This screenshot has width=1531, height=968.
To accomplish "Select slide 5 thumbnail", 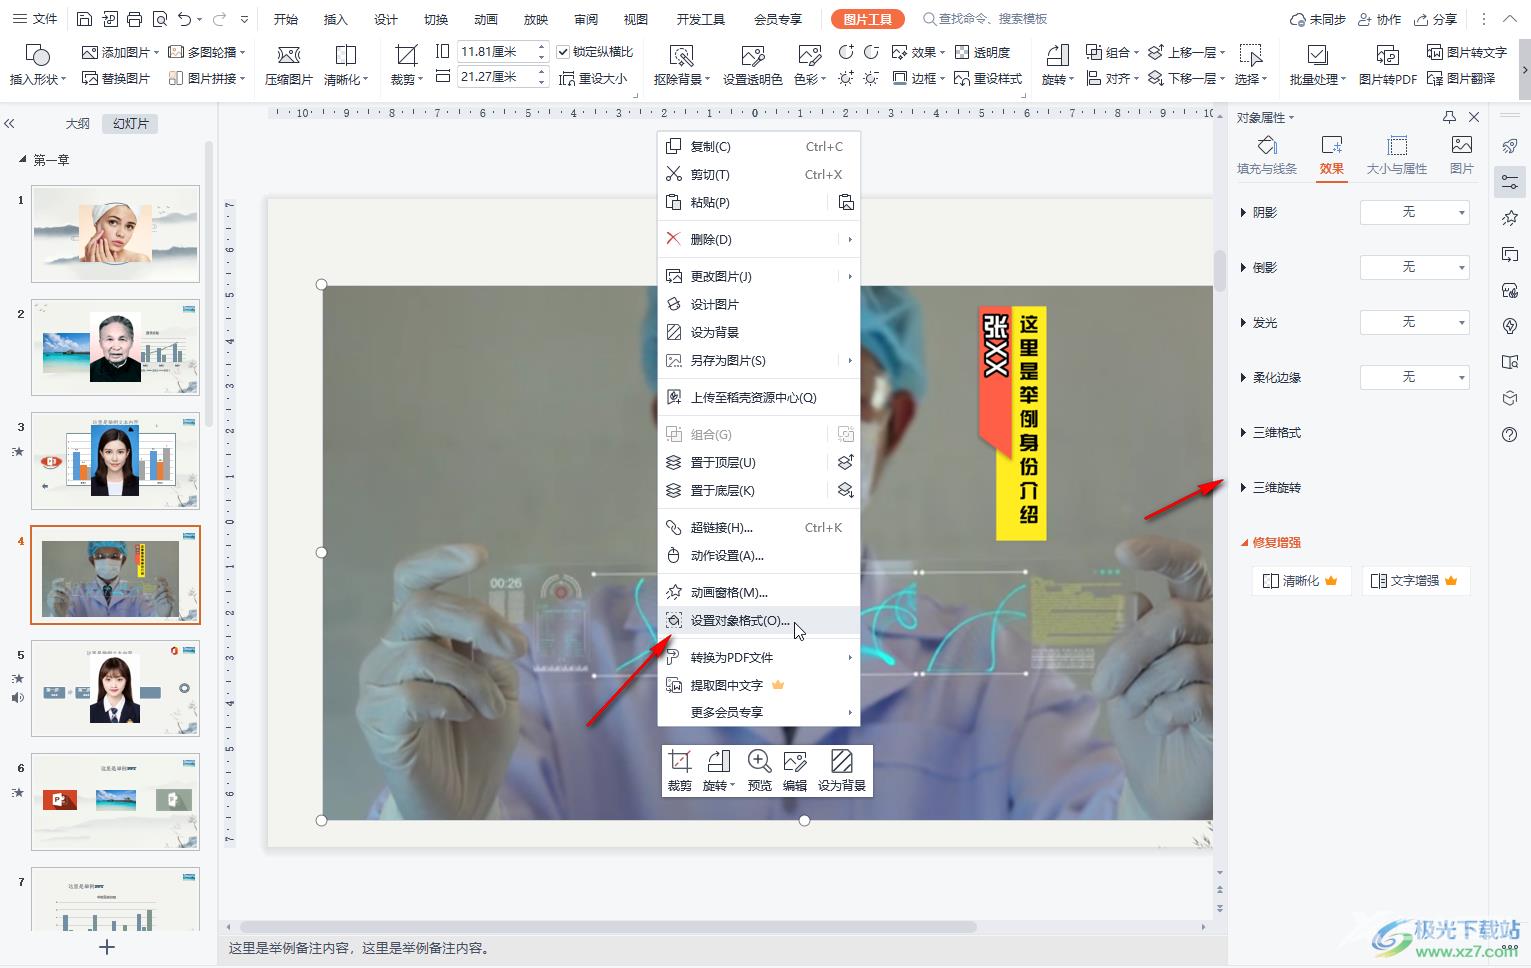I will coord(115,689).
